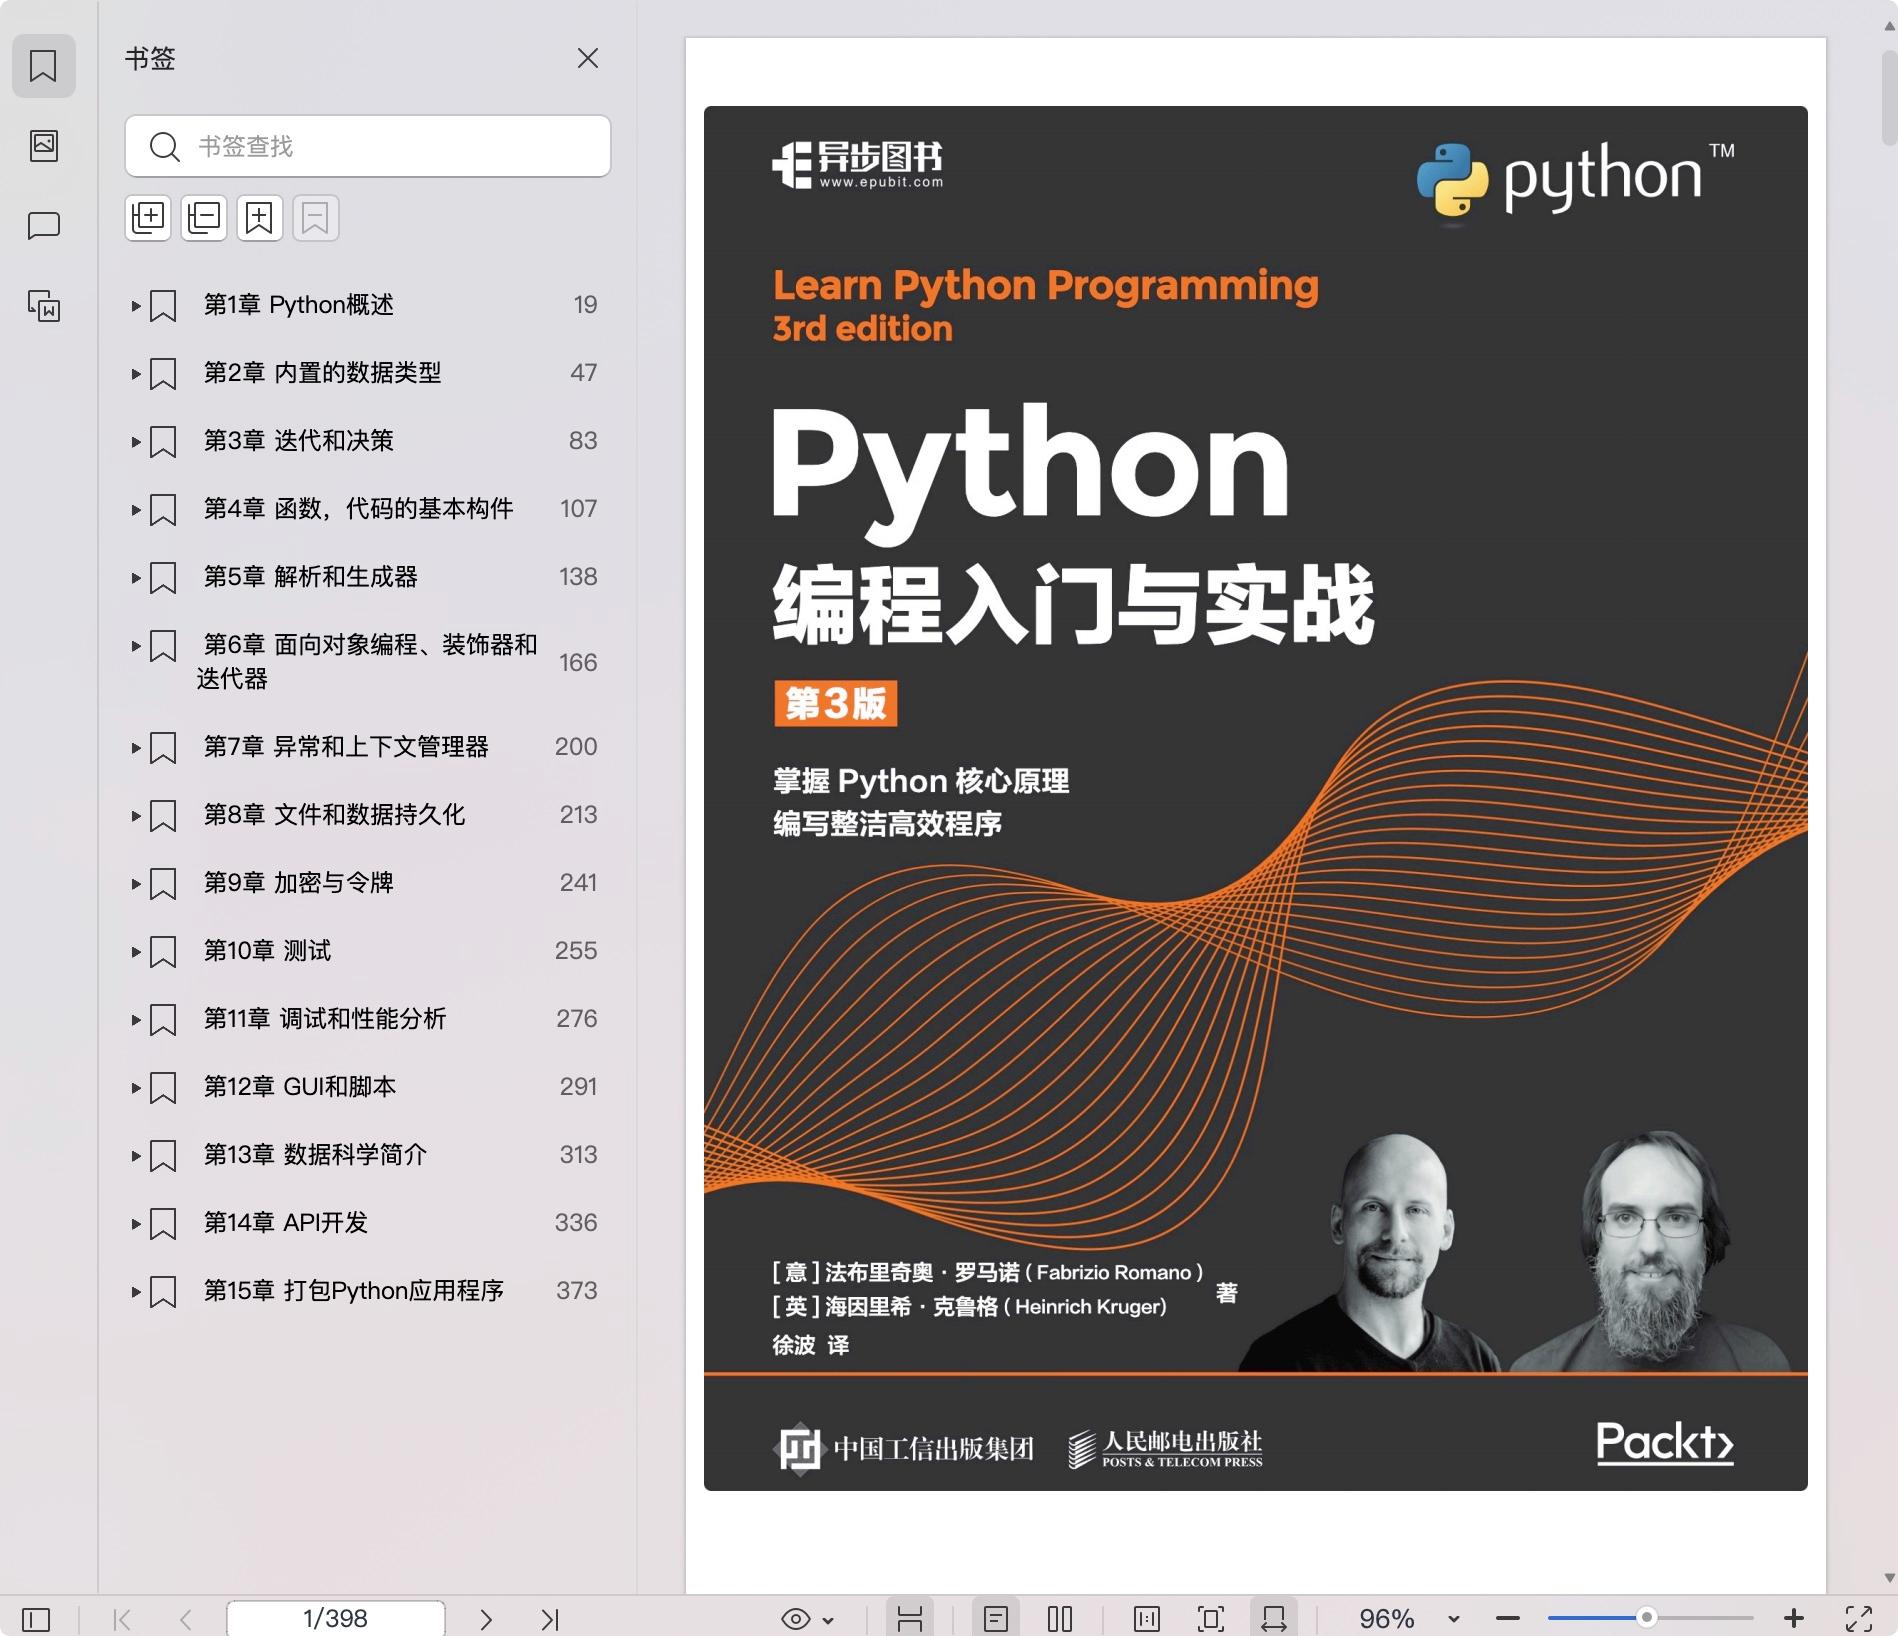Jump to 第3章 迭代和决策

299,441
